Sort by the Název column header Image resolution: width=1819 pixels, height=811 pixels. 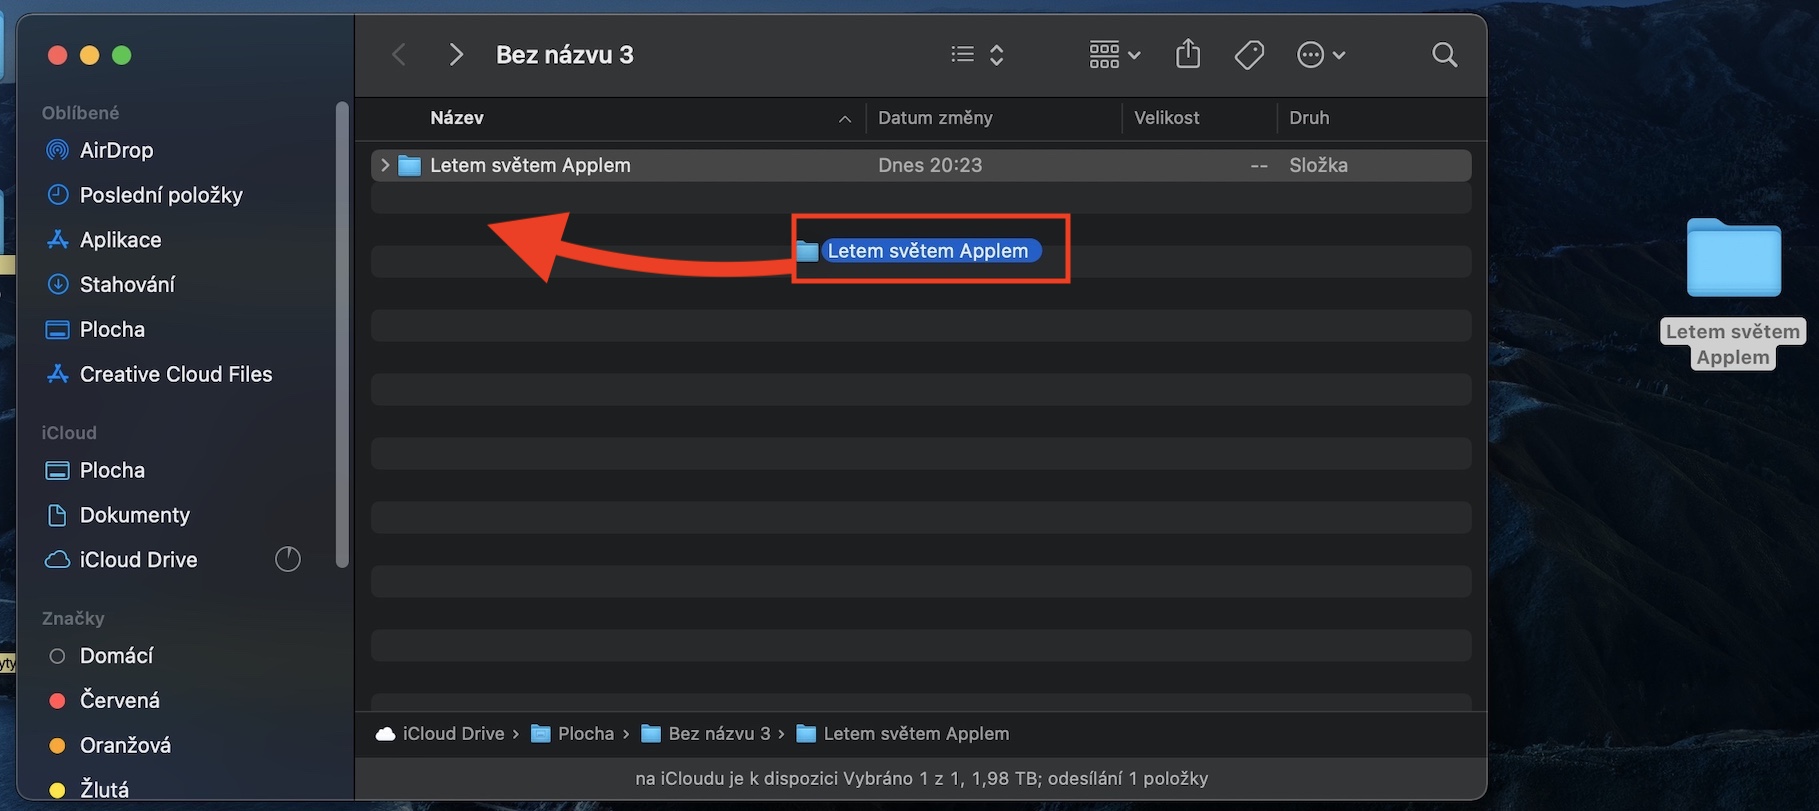(457, 118)
